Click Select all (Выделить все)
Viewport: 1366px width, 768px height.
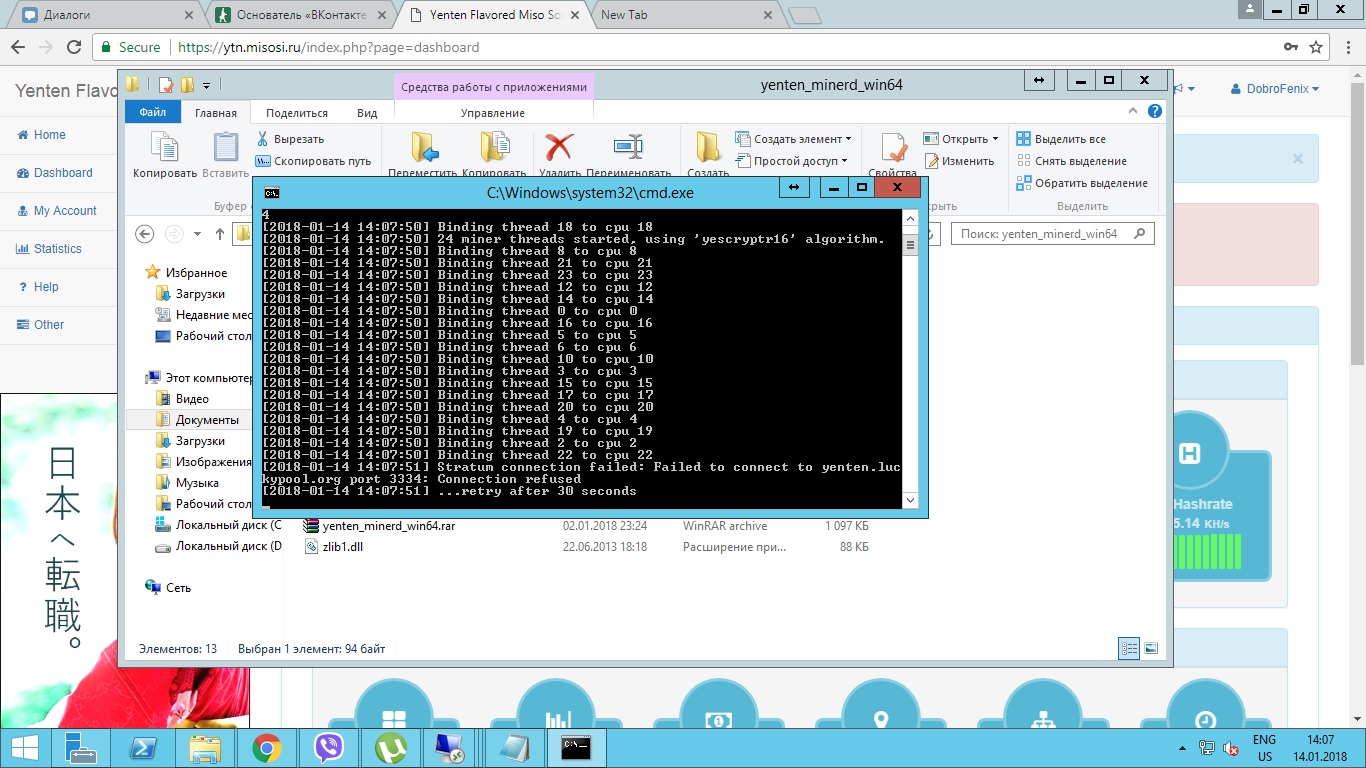1061,139
